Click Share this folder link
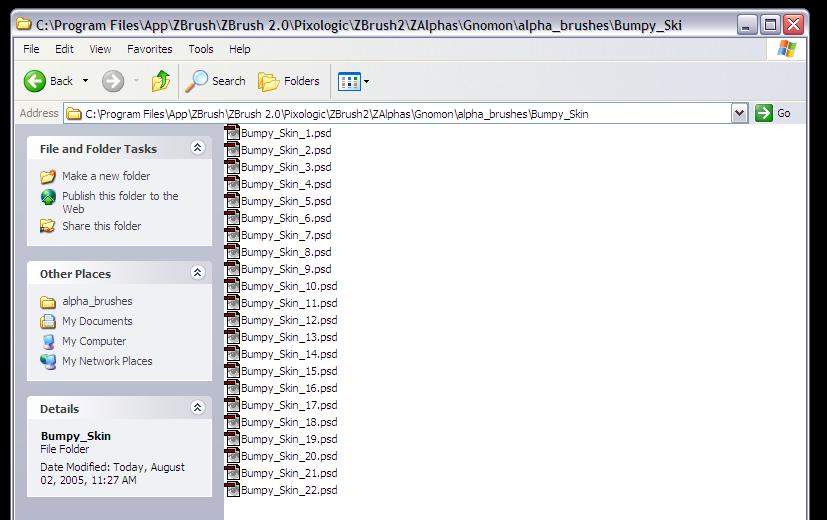This screenshot has width=827, height=520. tap(101, 226)
